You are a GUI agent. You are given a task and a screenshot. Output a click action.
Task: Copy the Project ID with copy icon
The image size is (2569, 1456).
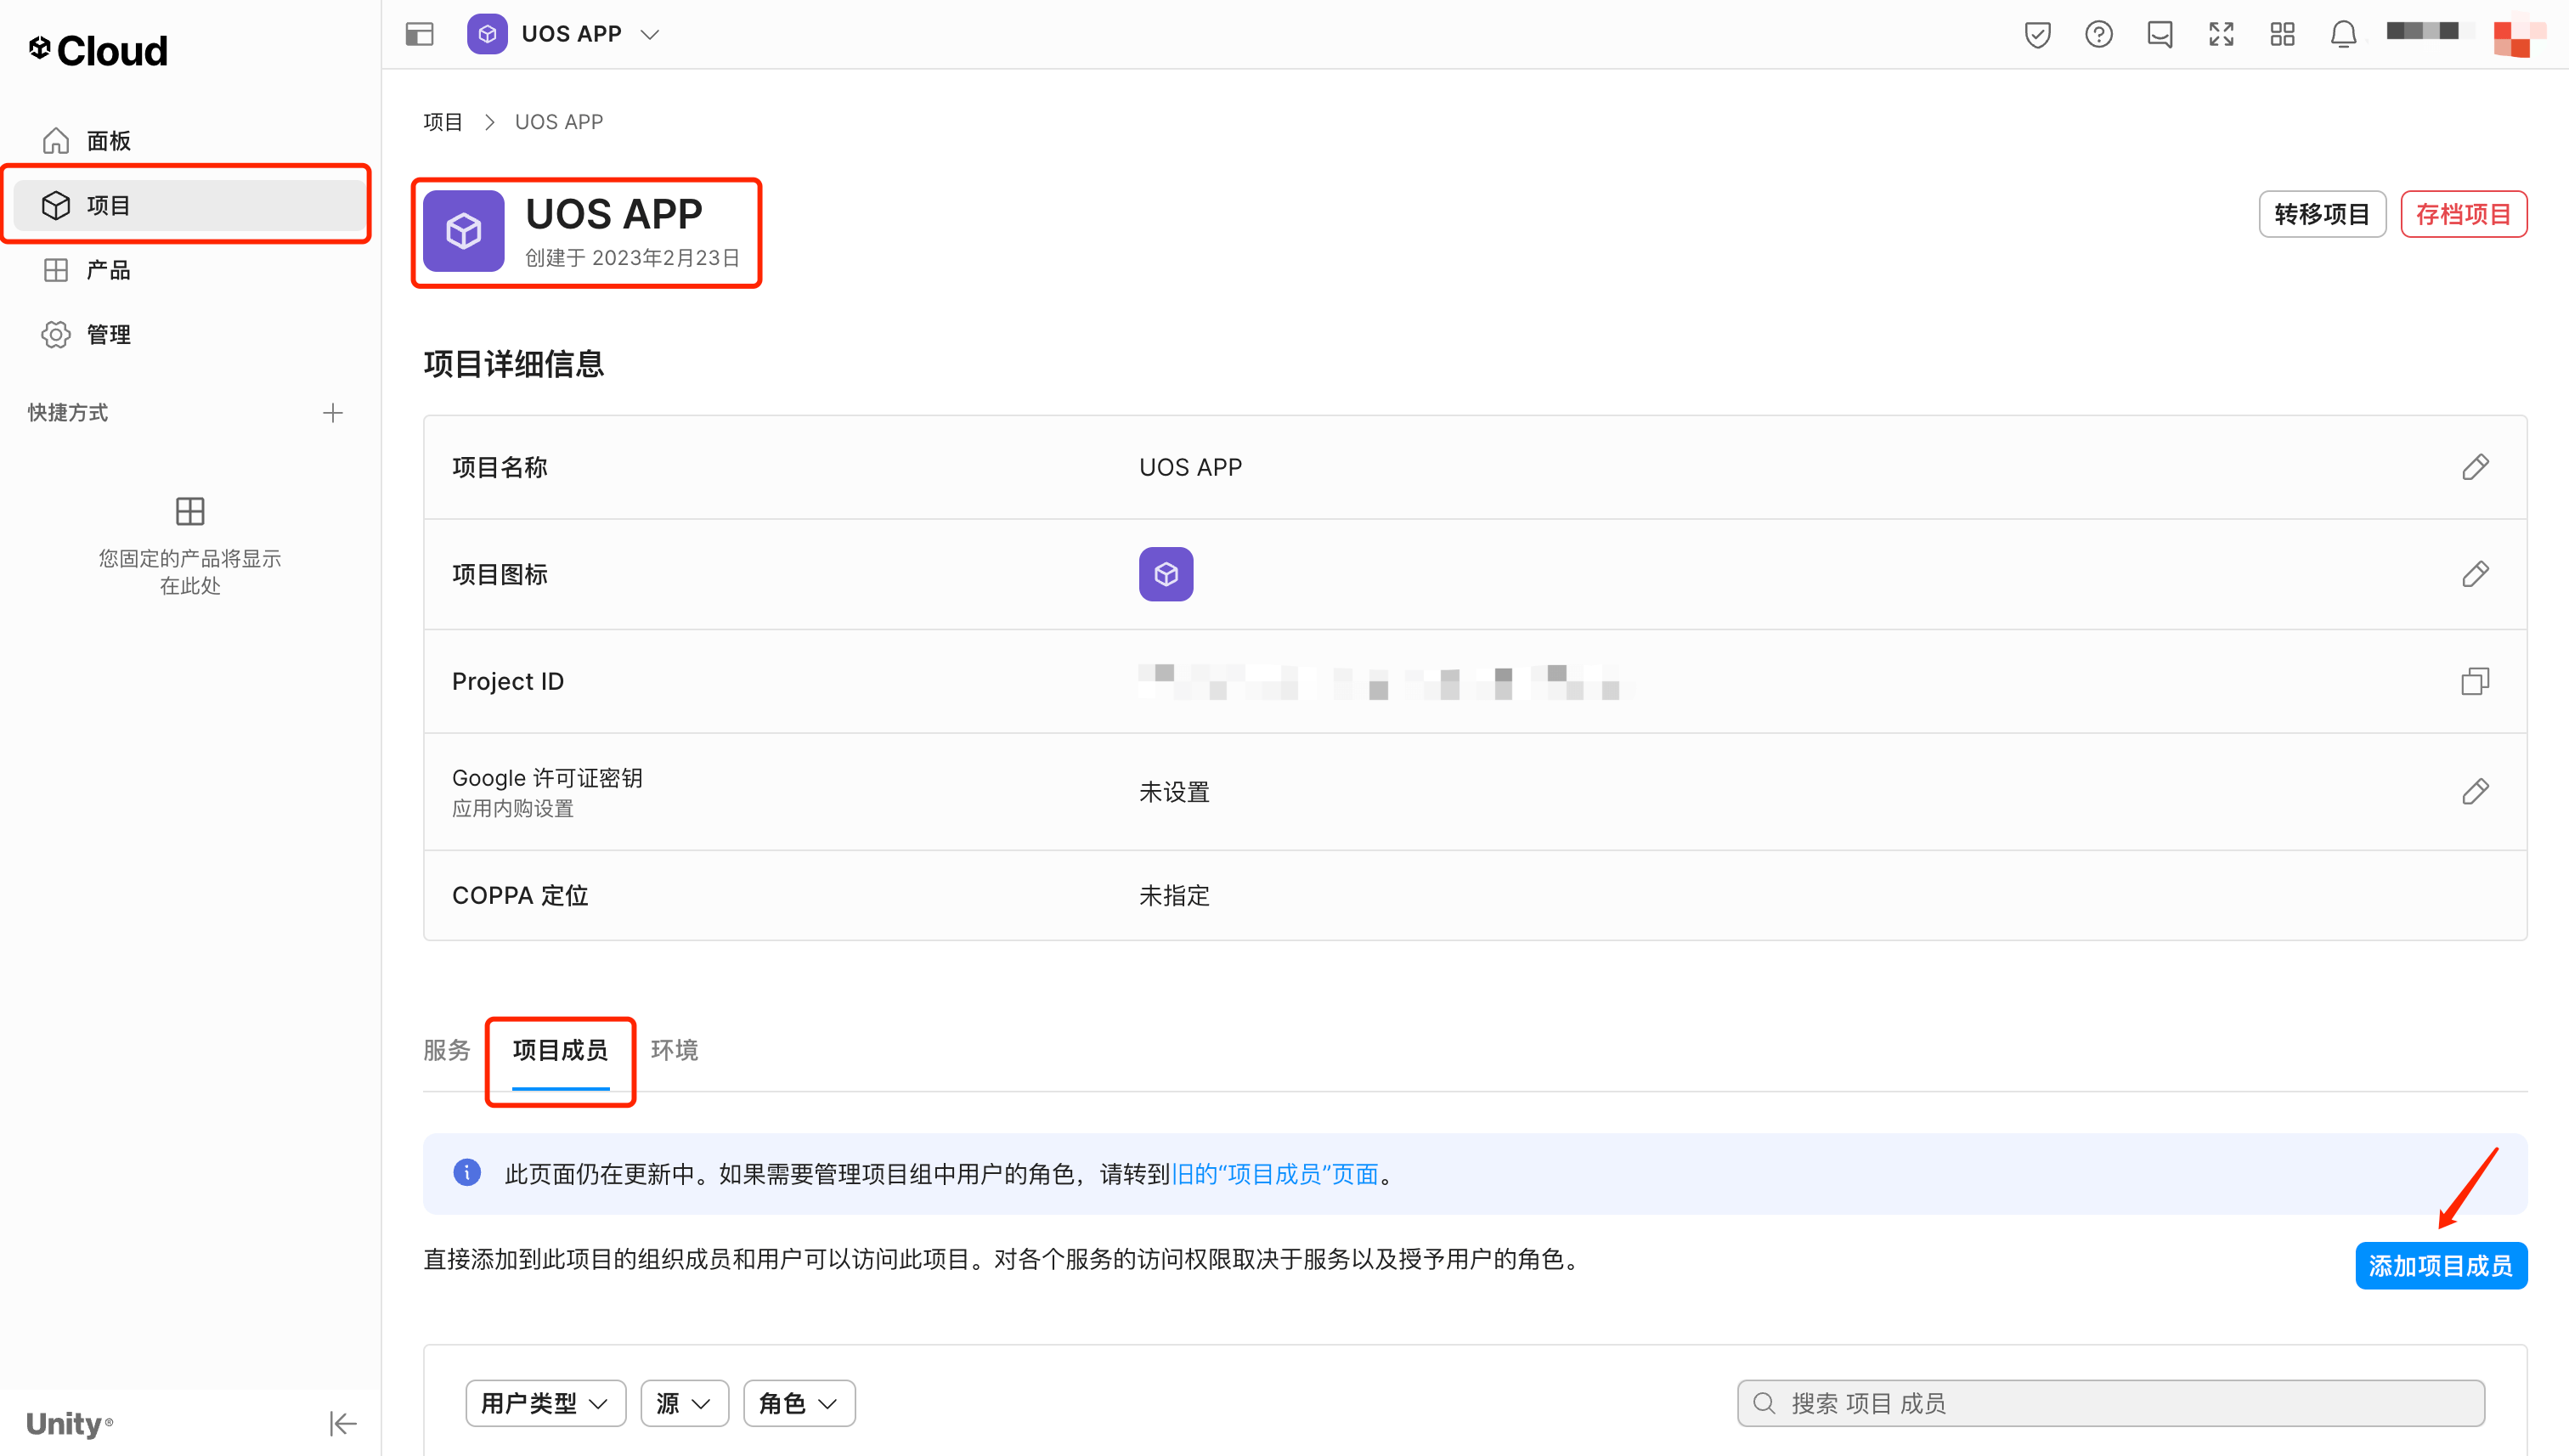pyautogui.click(x=2474, y=681)
